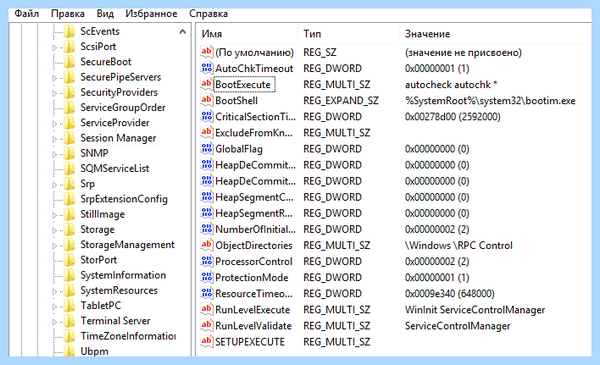Click the DWORD icon of HeapSegmentR...
Viewport: 600px width, 365px height.
click(x=207, y=213)
